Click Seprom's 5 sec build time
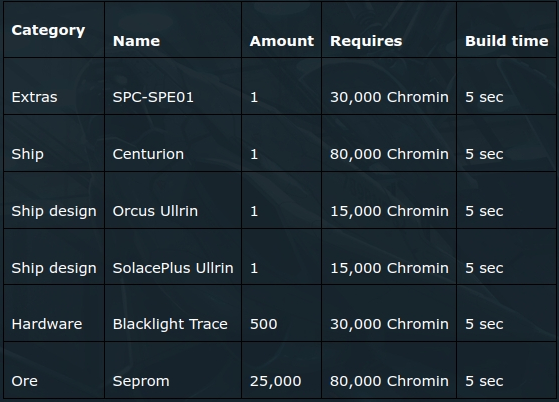The height and width of the screenshot is (402, 559). coord(484,381)
